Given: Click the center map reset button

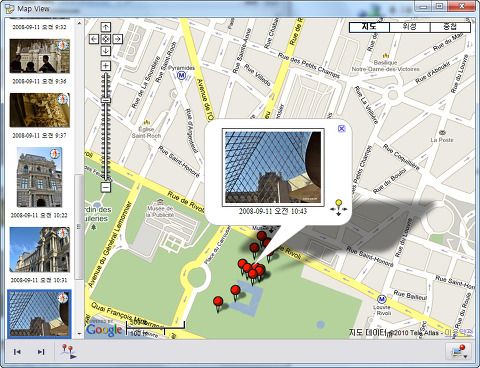Looking at the screenshot, I should [106, 39].
